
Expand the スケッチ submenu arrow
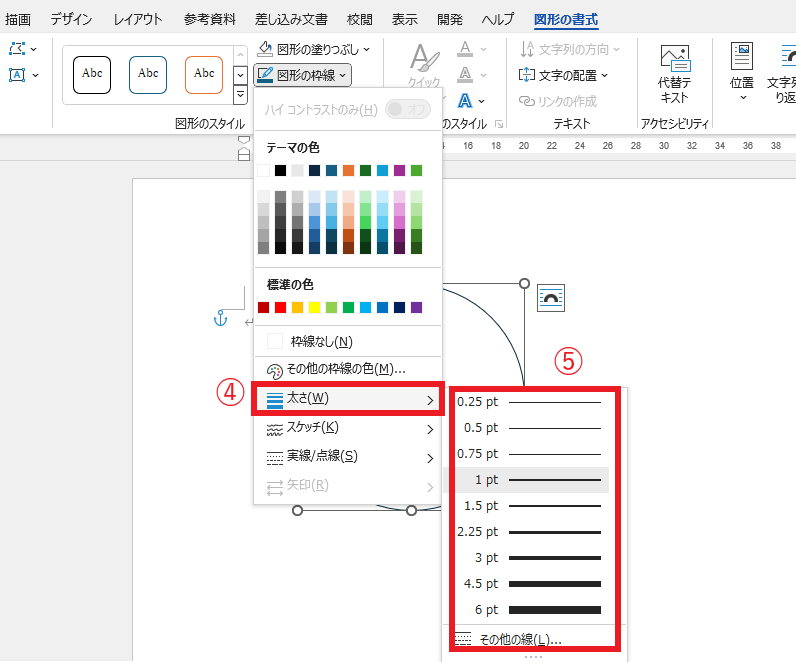[x=430, y=429]
